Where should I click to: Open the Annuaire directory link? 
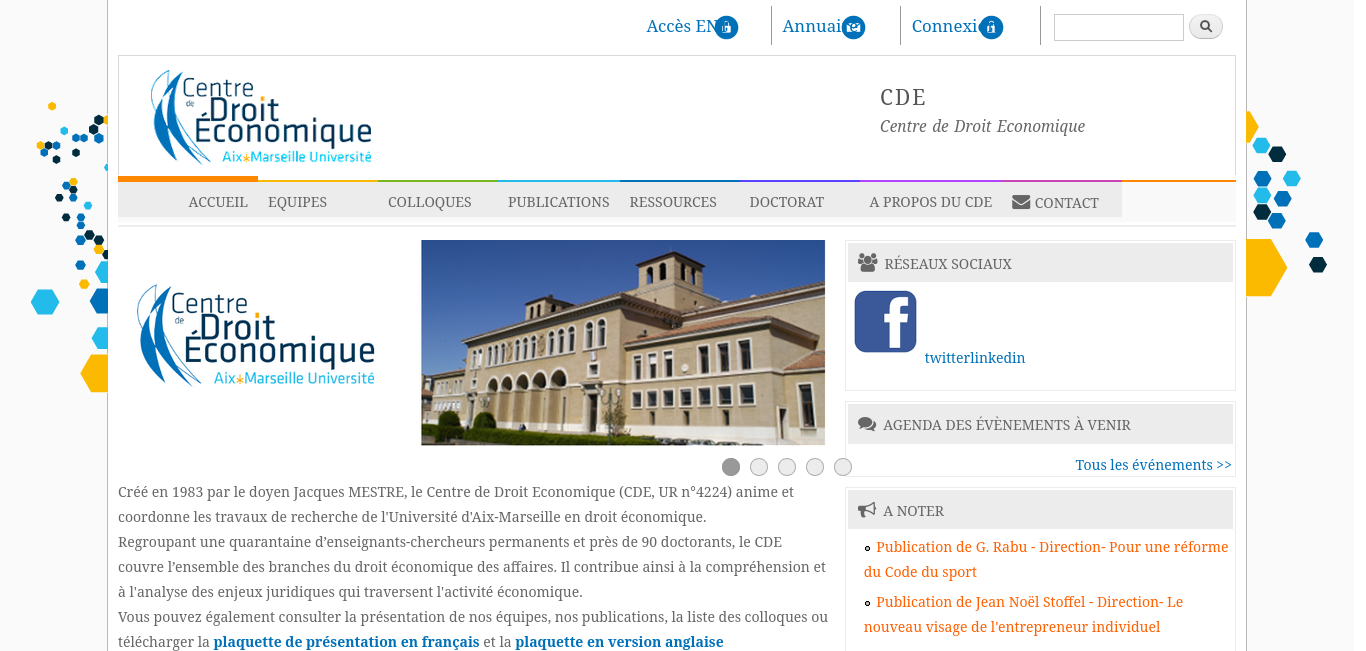coord(824,26)
